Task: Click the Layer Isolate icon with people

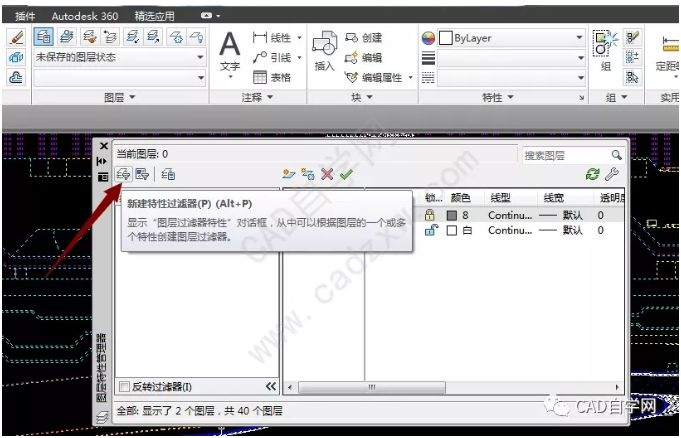Action: (66, 37)
